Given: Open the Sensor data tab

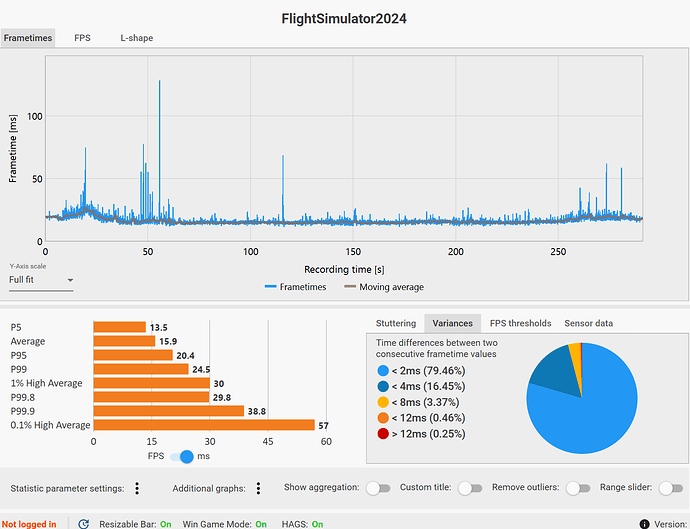Looking at the screenshot, I should pyautogui.click(x=588, y=323).
